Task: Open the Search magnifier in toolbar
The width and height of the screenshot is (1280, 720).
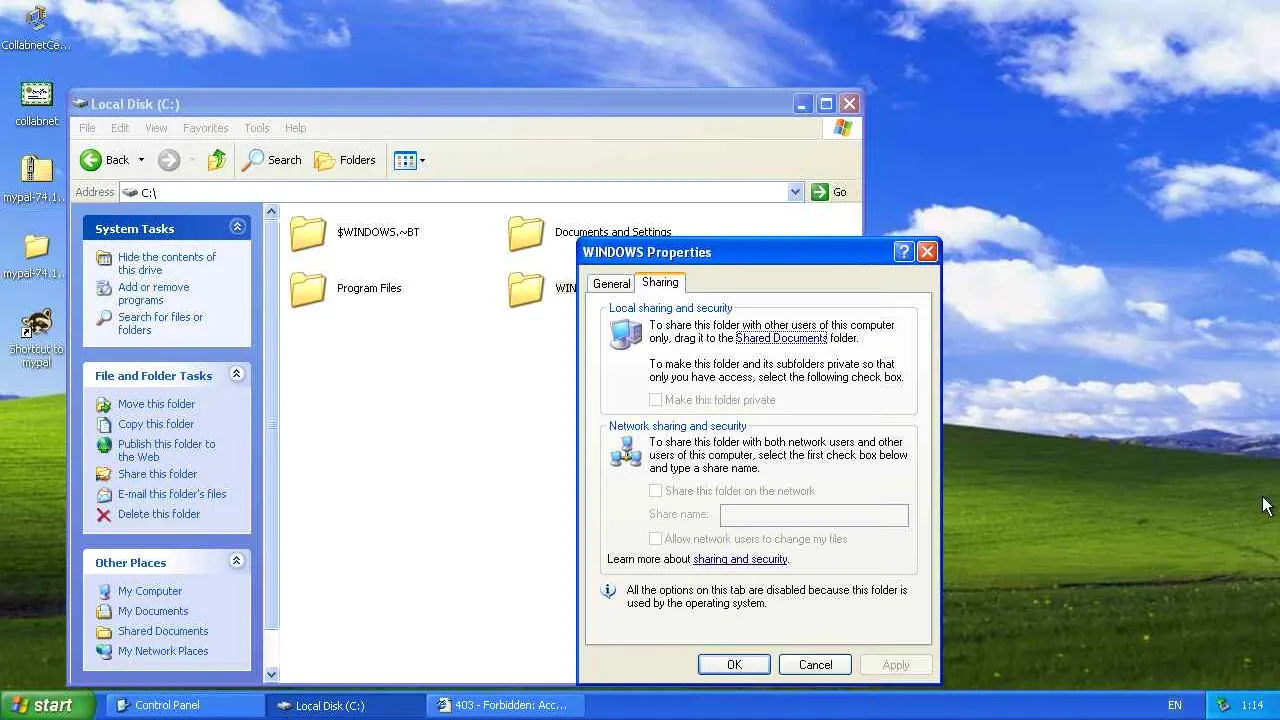Action: 254,160
